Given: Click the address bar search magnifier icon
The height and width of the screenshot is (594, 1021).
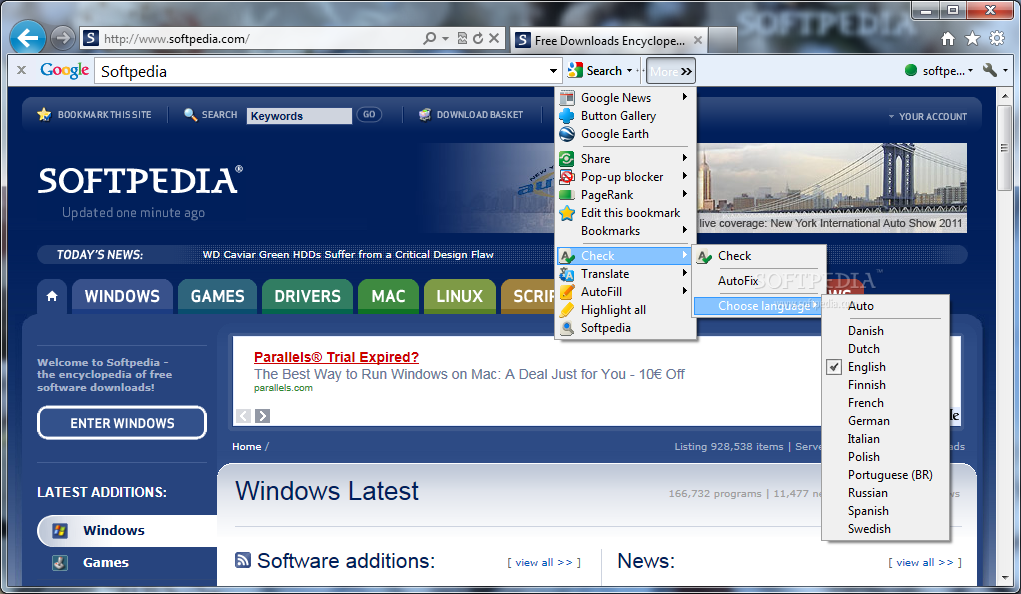Looking at the screenshot, I should (429, 38).
